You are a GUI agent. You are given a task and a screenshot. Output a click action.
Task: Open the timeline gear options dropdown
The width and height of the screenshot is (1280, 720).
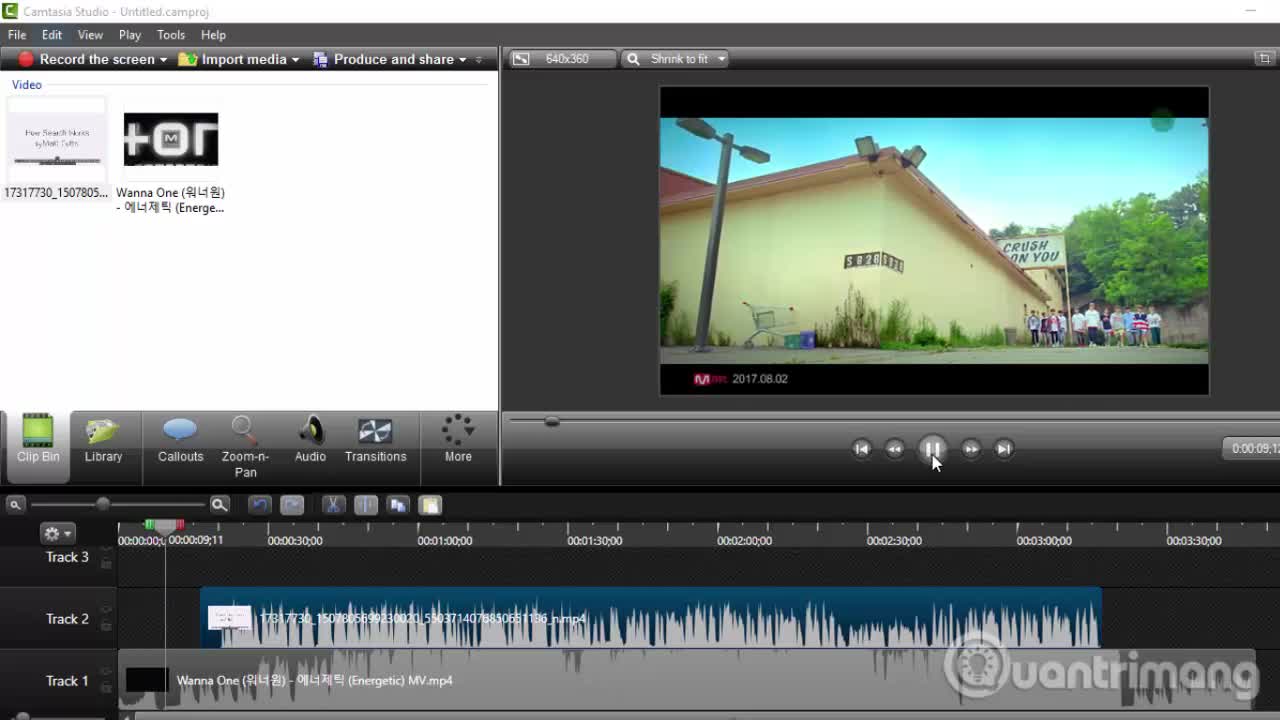point(57,534)
